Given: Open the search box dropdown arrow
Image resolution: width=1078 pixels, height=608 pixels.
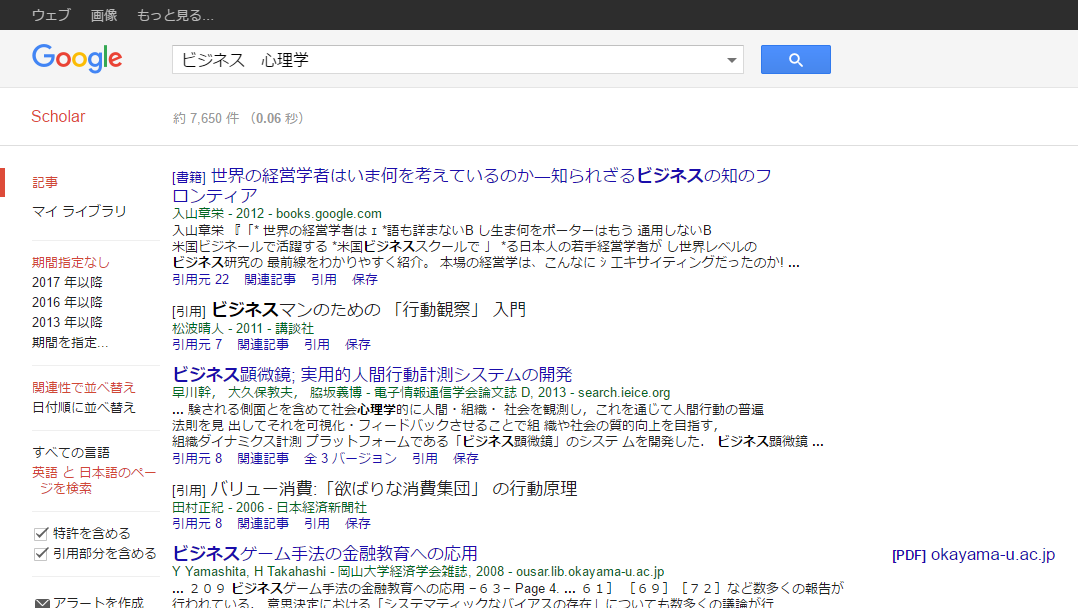Looking at the screenshot, I should click(732, 61).
